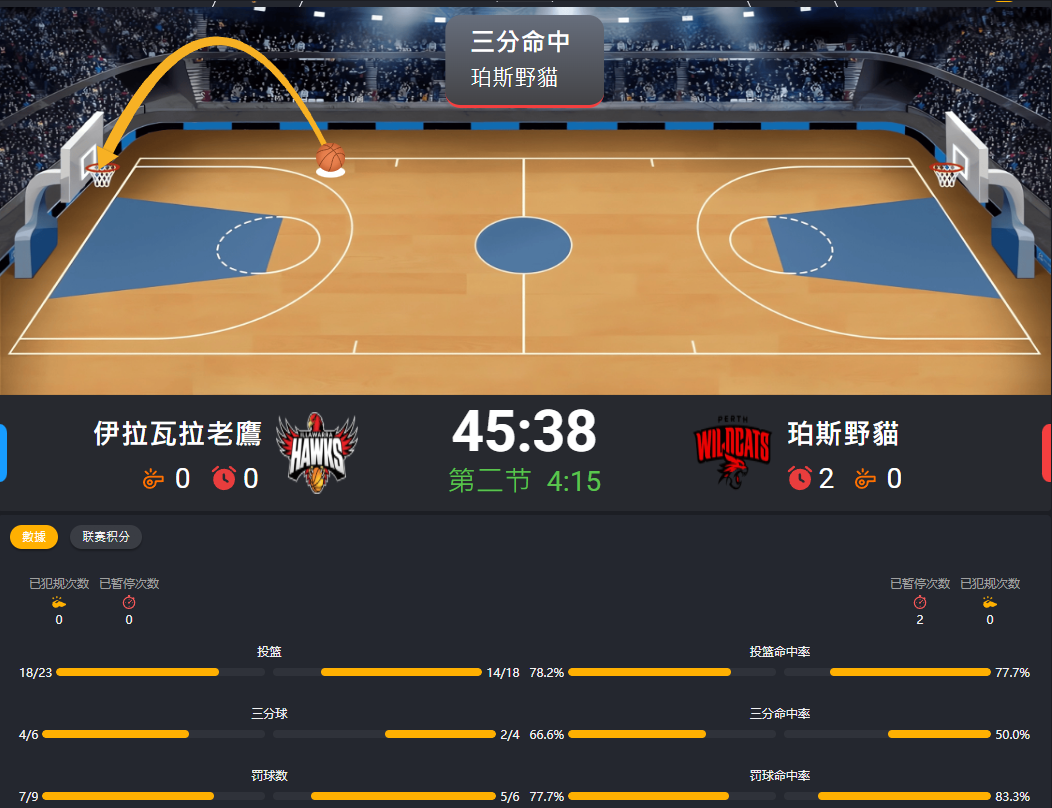Click the Illawarra Hawks team logo

click(x=317, y=453)
